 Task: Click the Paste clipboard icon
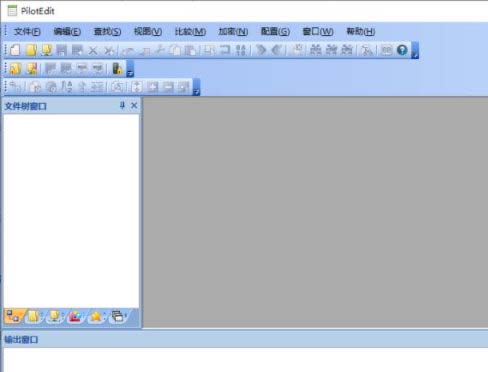(x=191, y=50)
